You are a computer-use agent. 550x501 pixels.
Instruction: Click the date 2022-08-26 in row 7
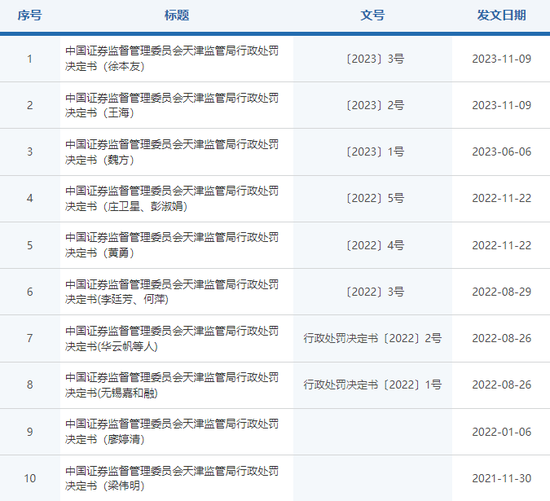coord(502,338)
